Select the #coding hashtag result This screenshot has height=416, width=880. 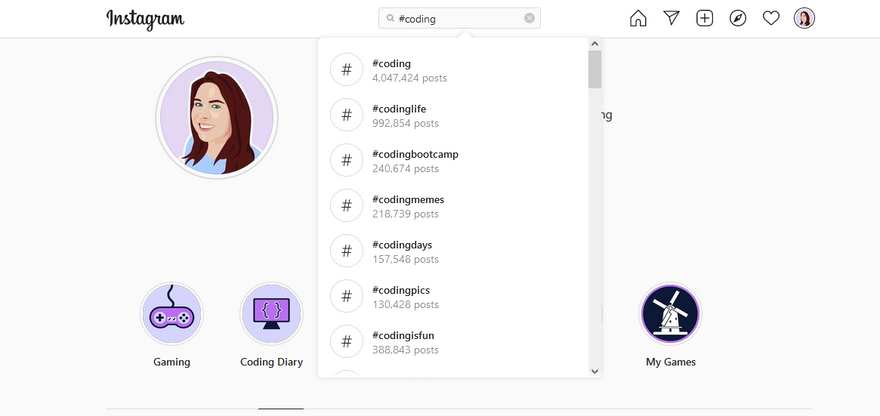tap(410, 70)
